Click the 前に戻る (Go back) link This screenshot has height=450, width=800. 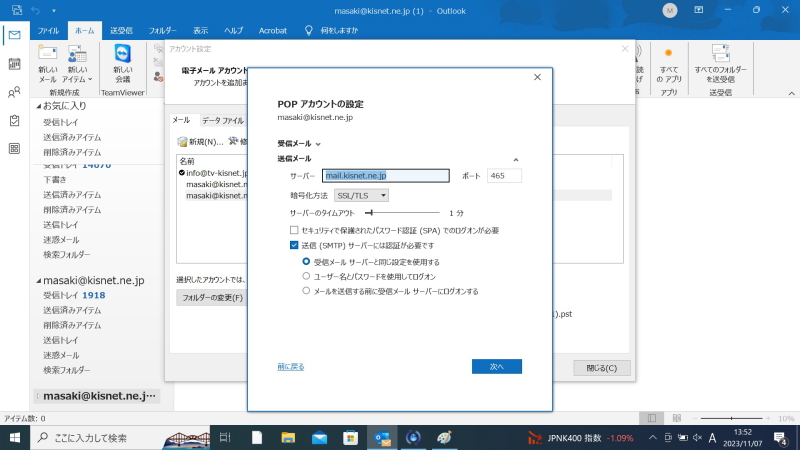(291, 367)
